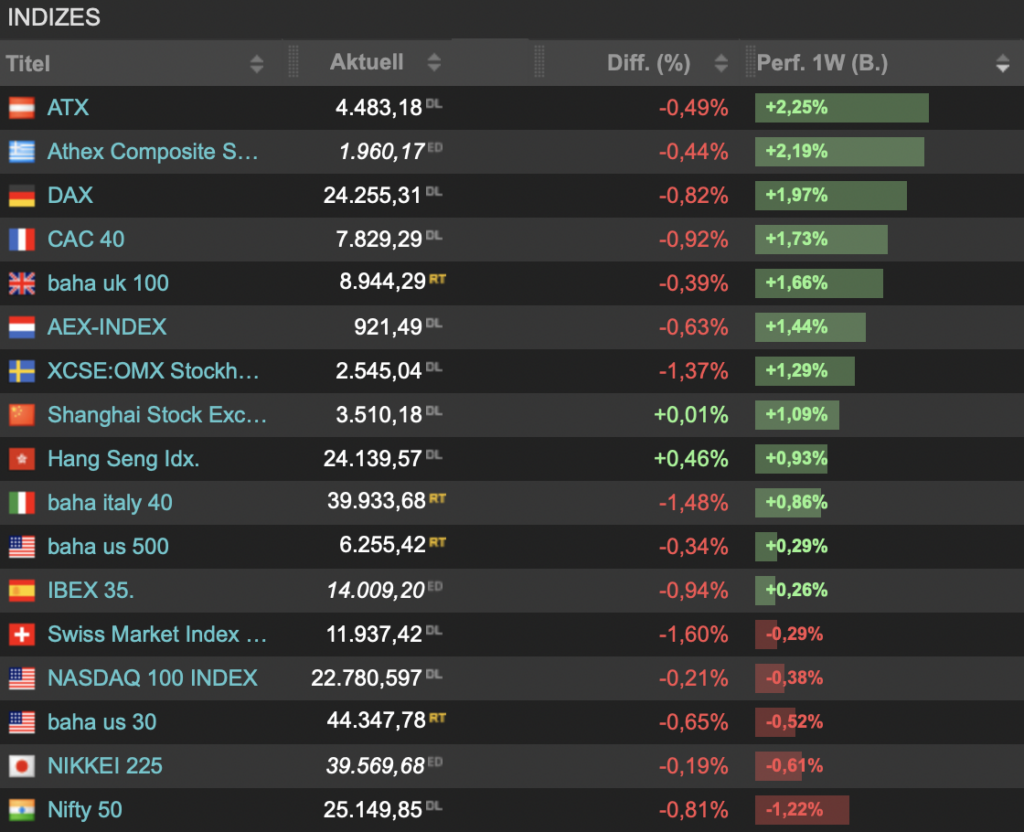Screen dimensions: 1024x832
Task: Open the NIKKEI 225 link
Action: 104,765
